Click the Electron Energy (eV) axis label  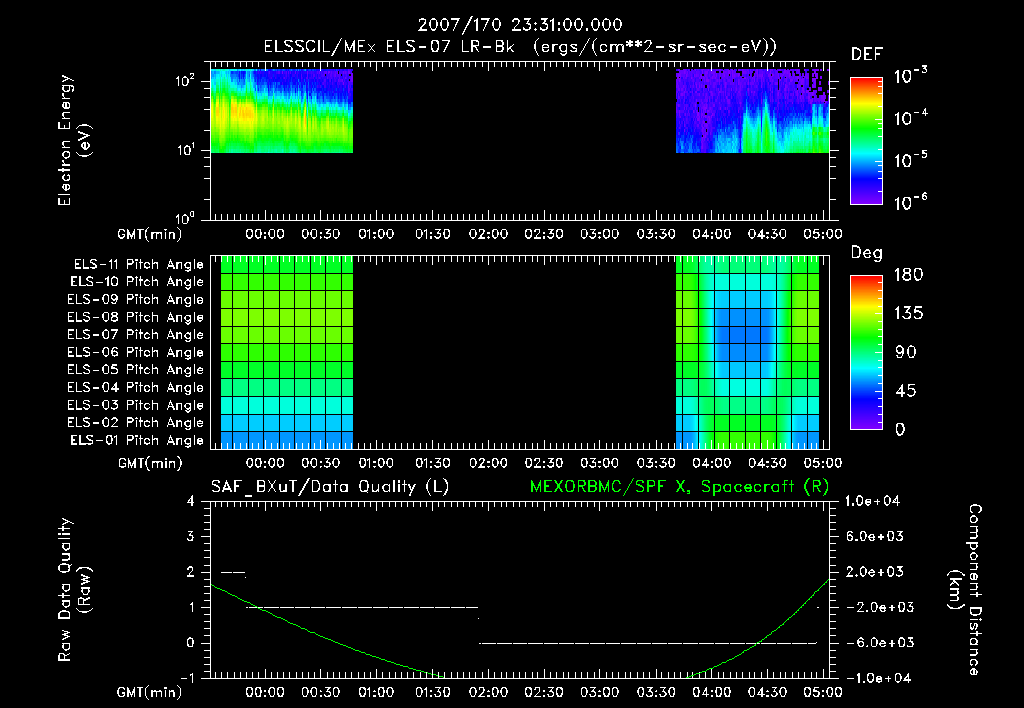(74, 140)
